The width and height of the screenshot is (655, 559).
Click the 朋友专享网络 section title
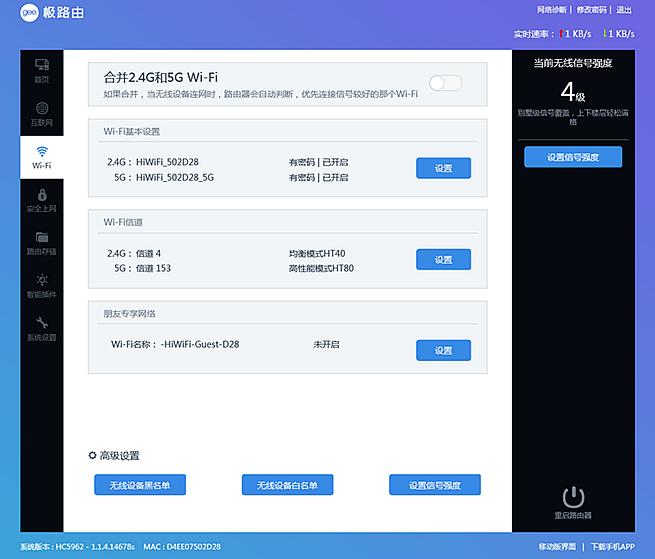coord(129,314)
